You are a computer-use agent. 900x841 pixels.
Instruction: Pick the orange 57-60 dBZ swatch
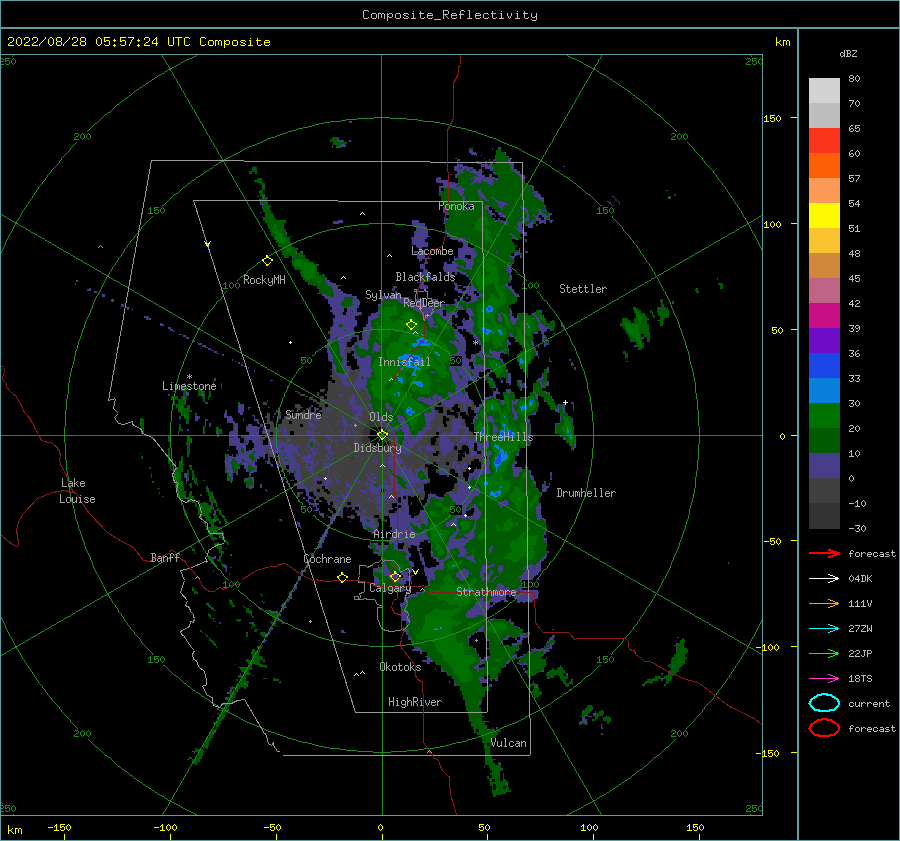824,166
